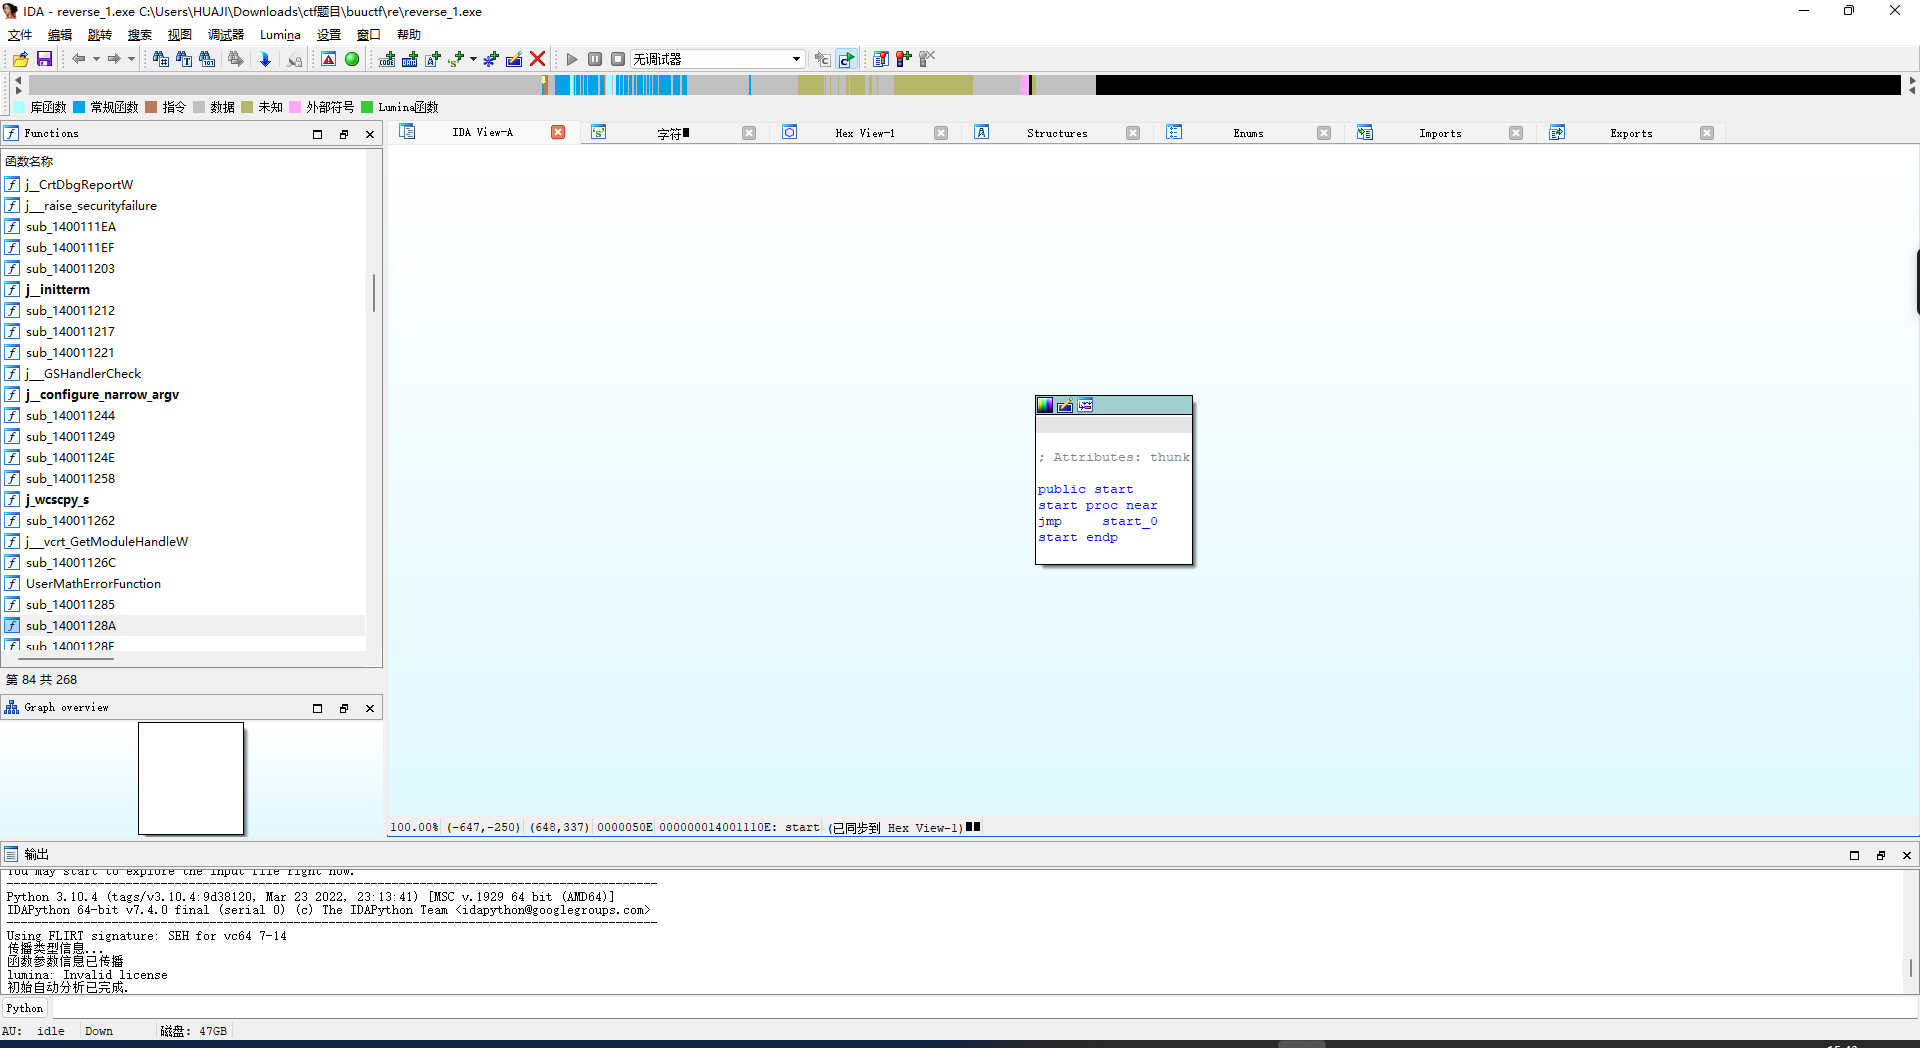This screenshot has width=1920, height=1048.
Task: Switch to the 字符 strings tab
Action: pyautogui.click(x=672, y=133)
